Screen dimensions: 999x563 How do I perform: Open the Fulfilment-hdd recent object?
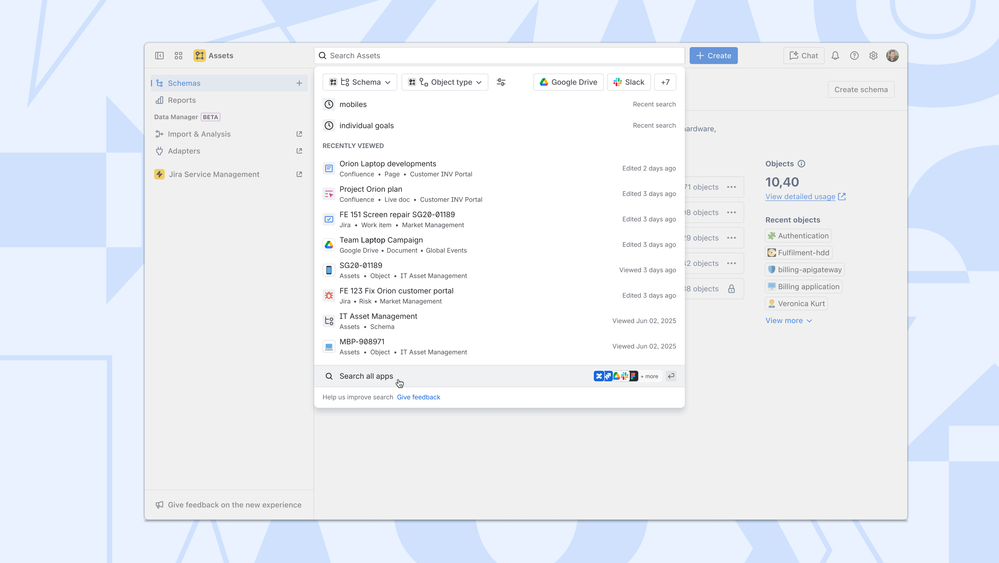pyautogui.click(x=798, y=253)
